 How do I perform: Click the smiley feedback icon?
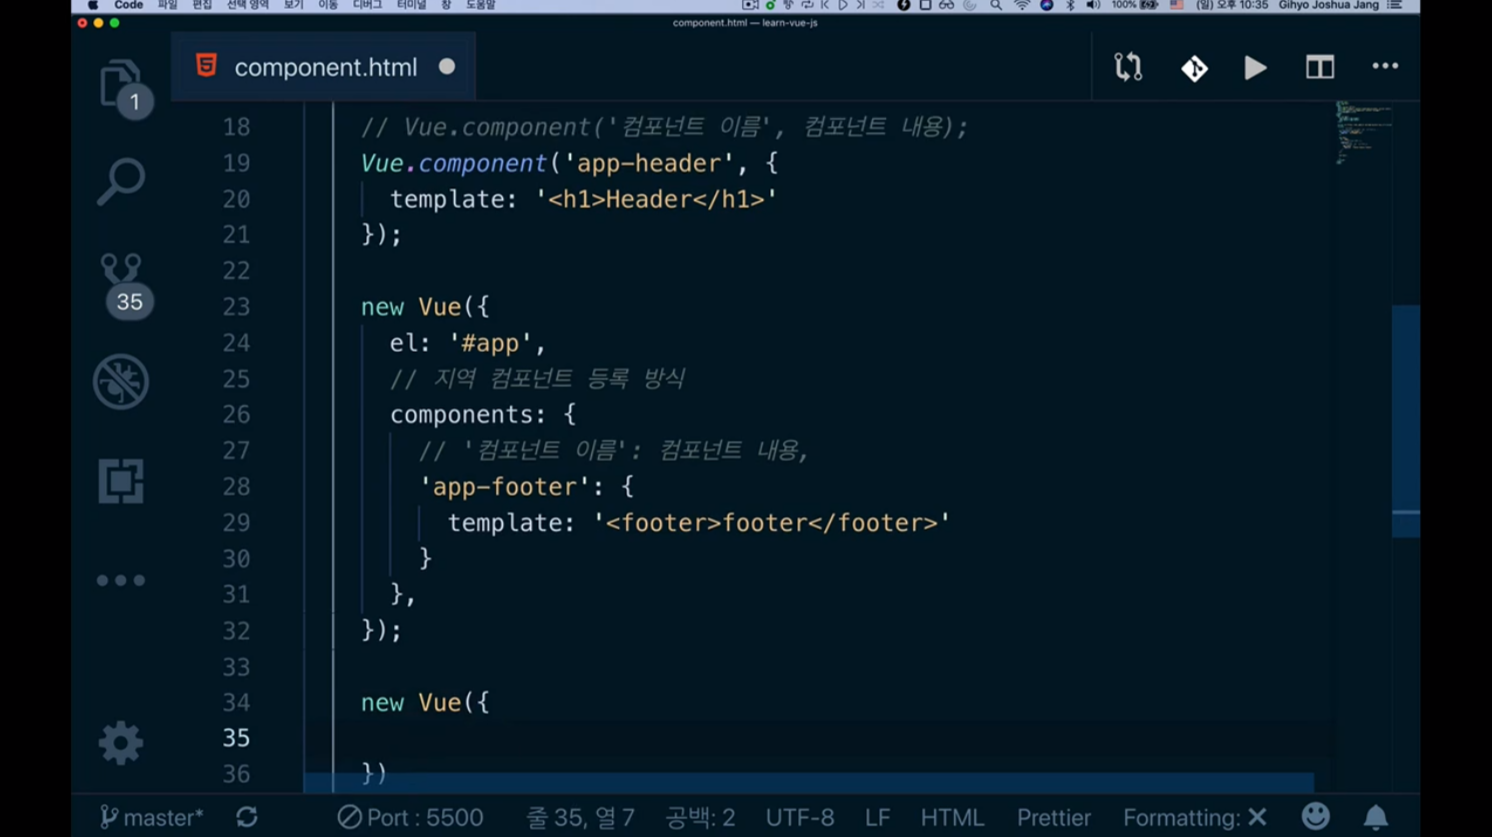[1316, 817]
